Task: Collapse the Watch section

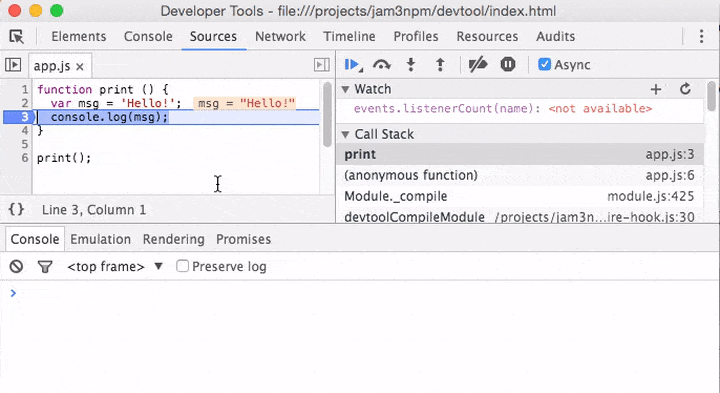Action: point(345,89)
